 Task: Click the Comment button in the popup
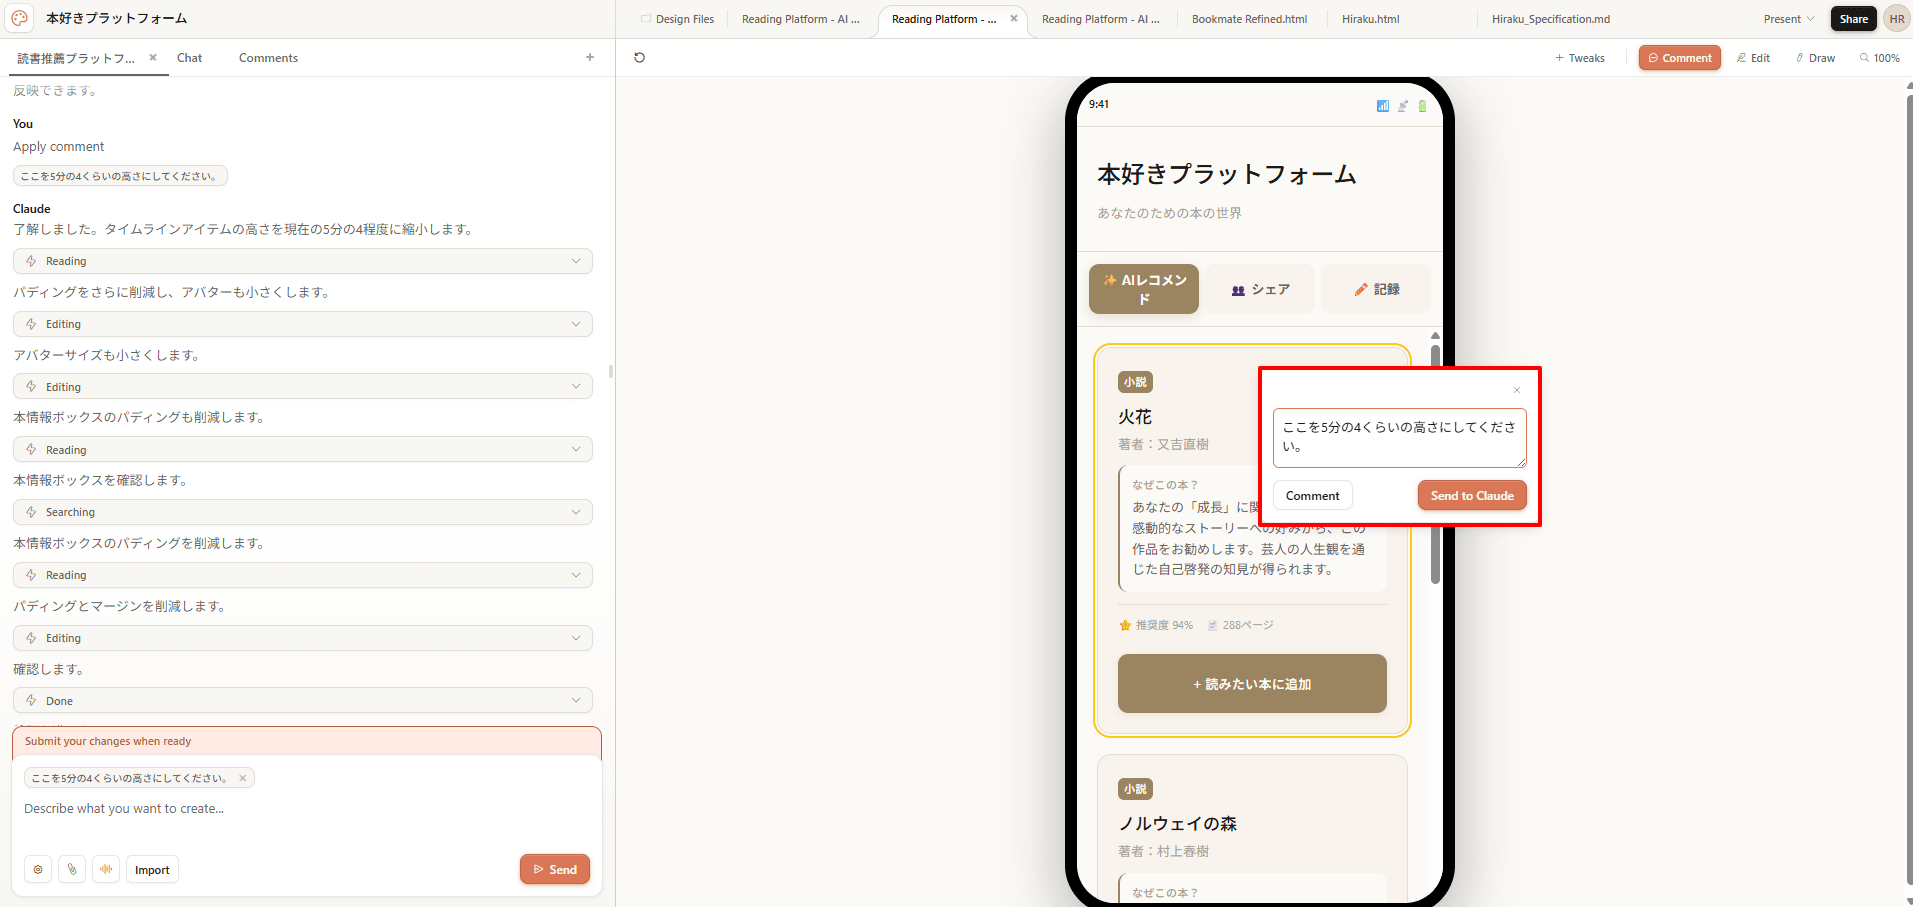tap(1313, 496)
